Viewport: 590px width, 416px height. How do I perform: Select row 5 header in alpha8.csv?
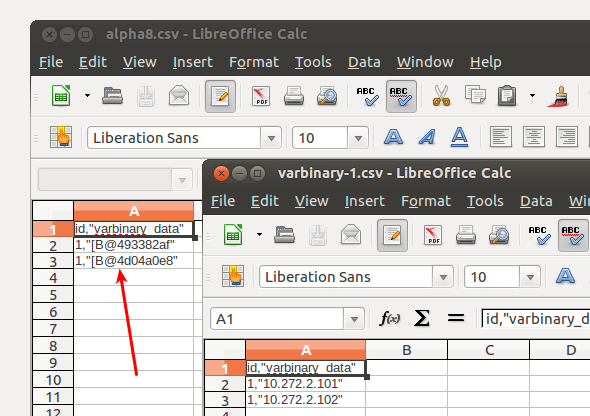pos(53,295)
